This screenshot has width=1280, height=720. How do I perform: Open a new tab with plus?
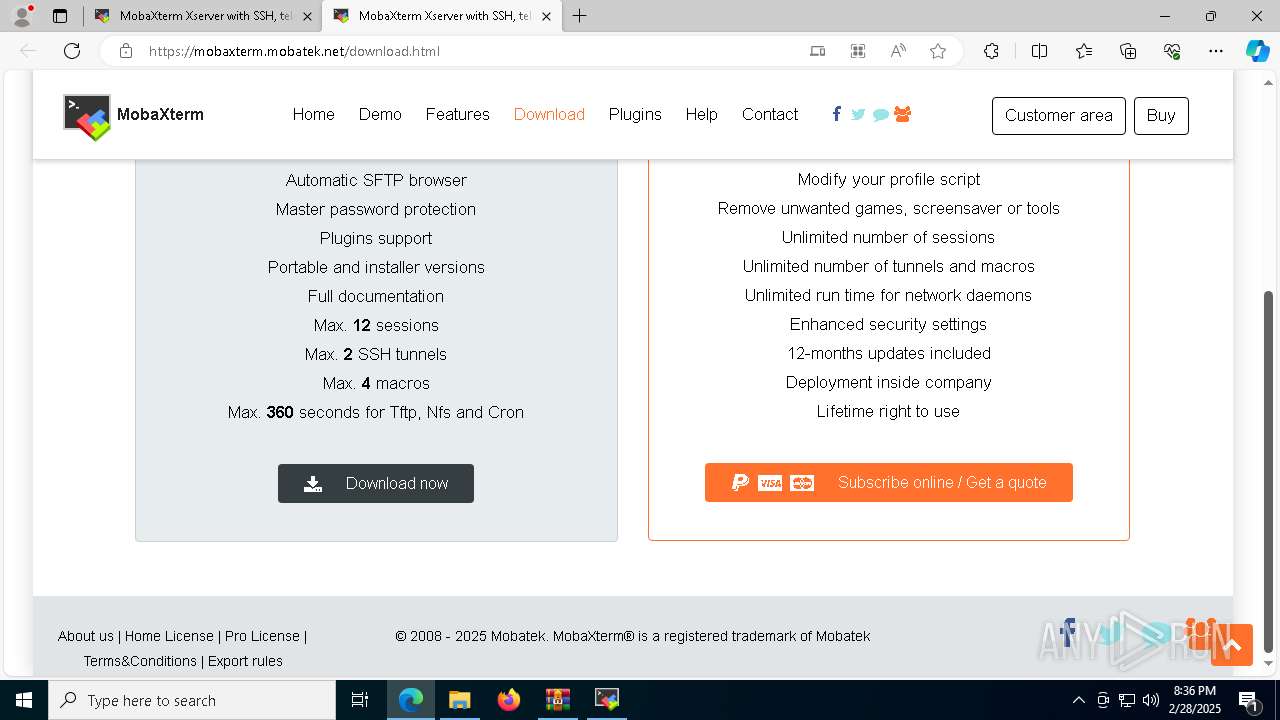pos(580,16)
